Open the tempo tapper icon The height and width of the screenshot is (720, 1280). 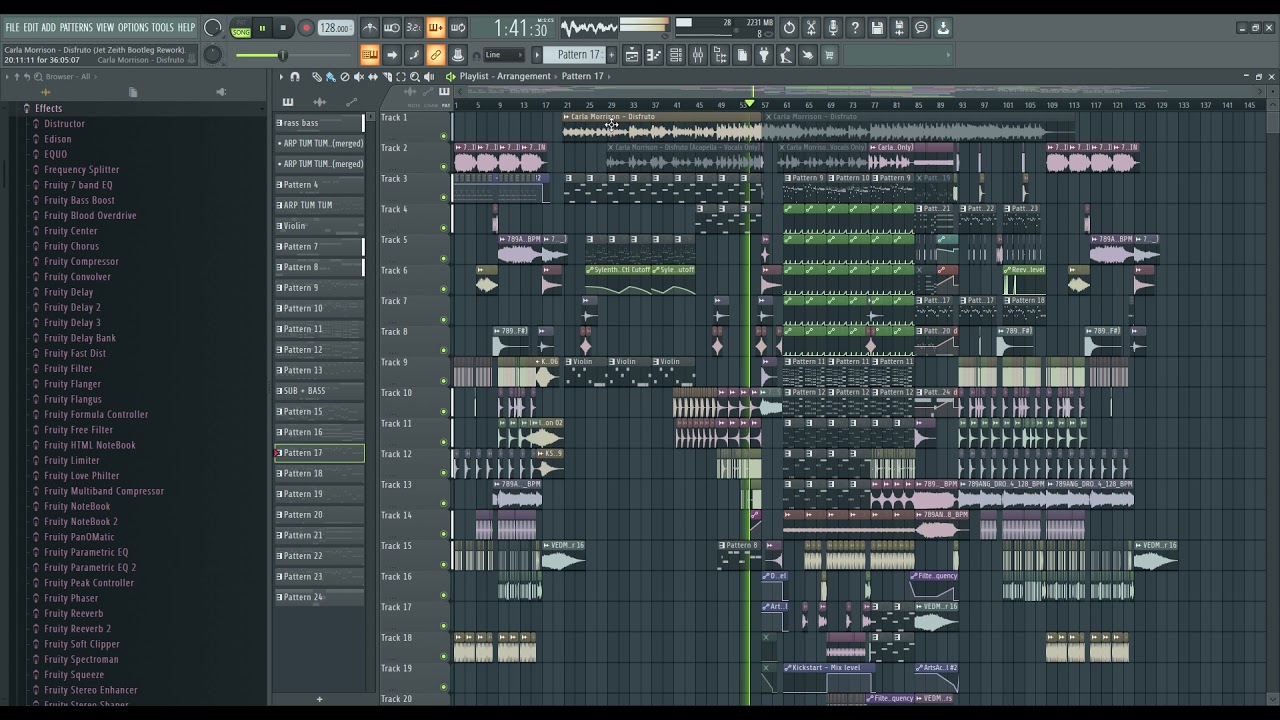tap(786, 55)
